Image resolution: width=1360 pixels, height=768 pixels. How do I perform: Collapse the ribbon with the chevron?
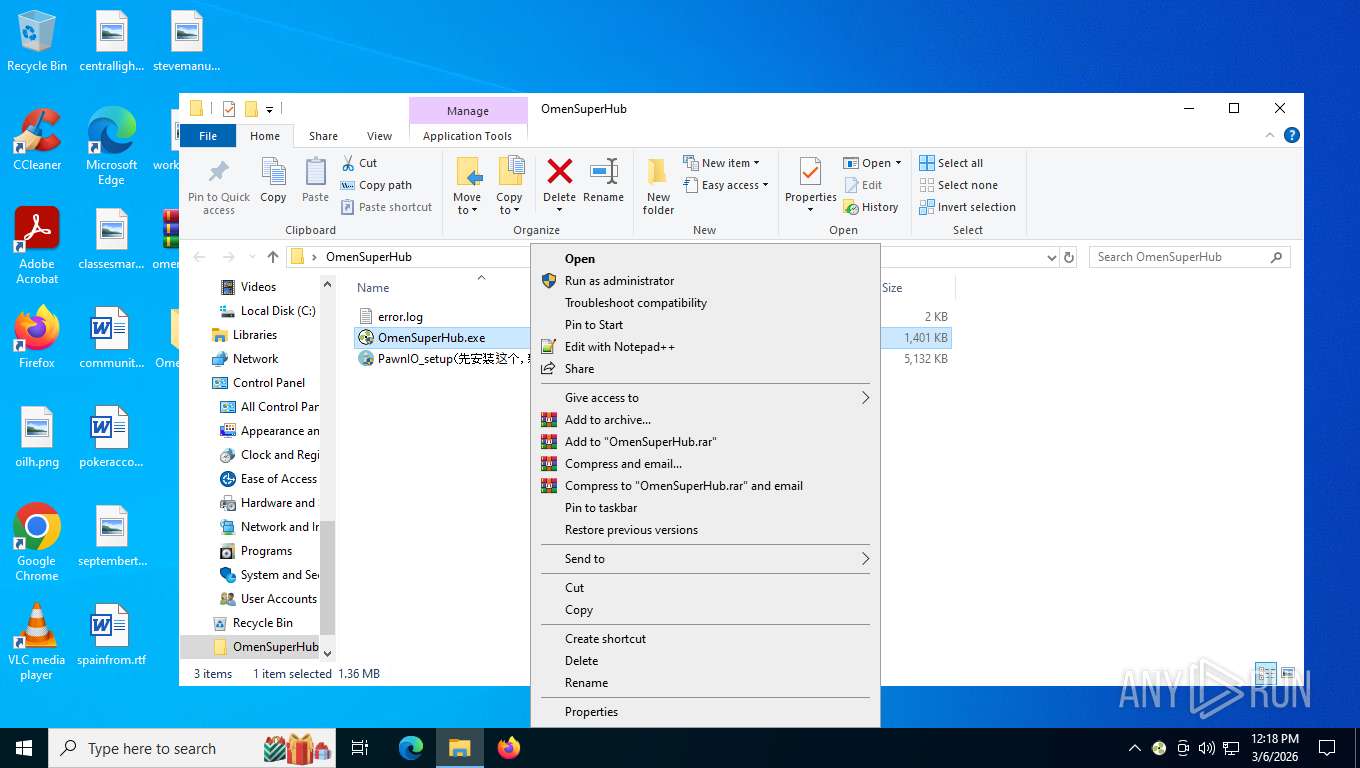coord(1270,135)
